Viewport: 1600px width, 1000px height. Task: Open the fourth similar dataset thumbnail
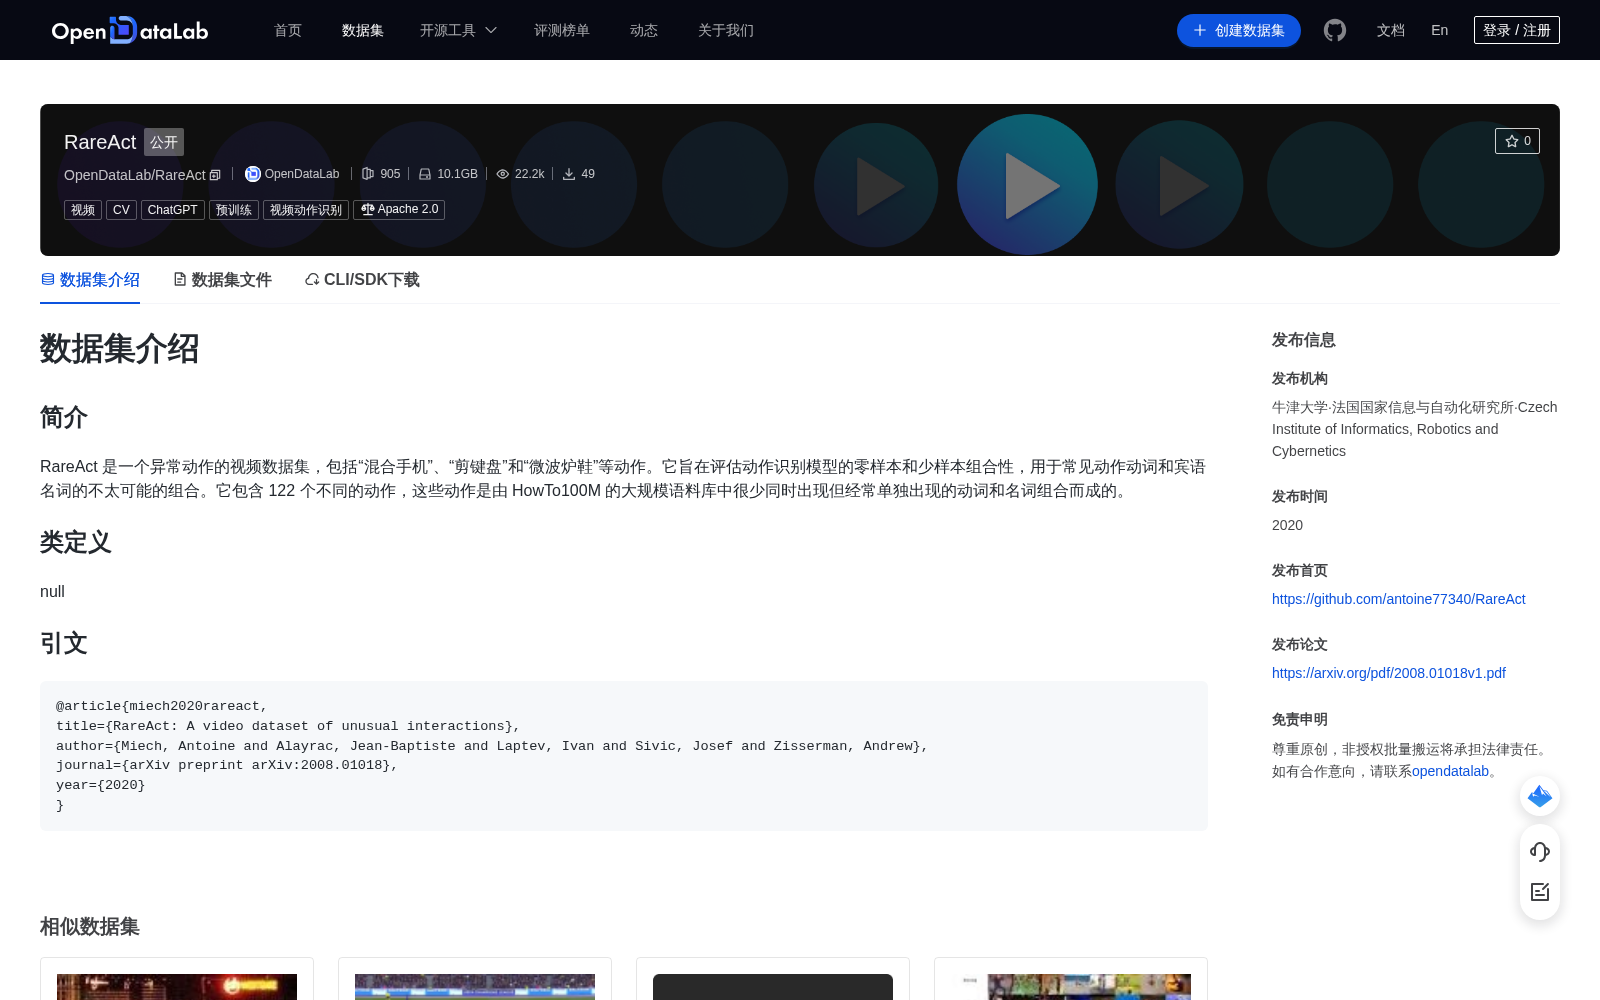pos(1071,987)
